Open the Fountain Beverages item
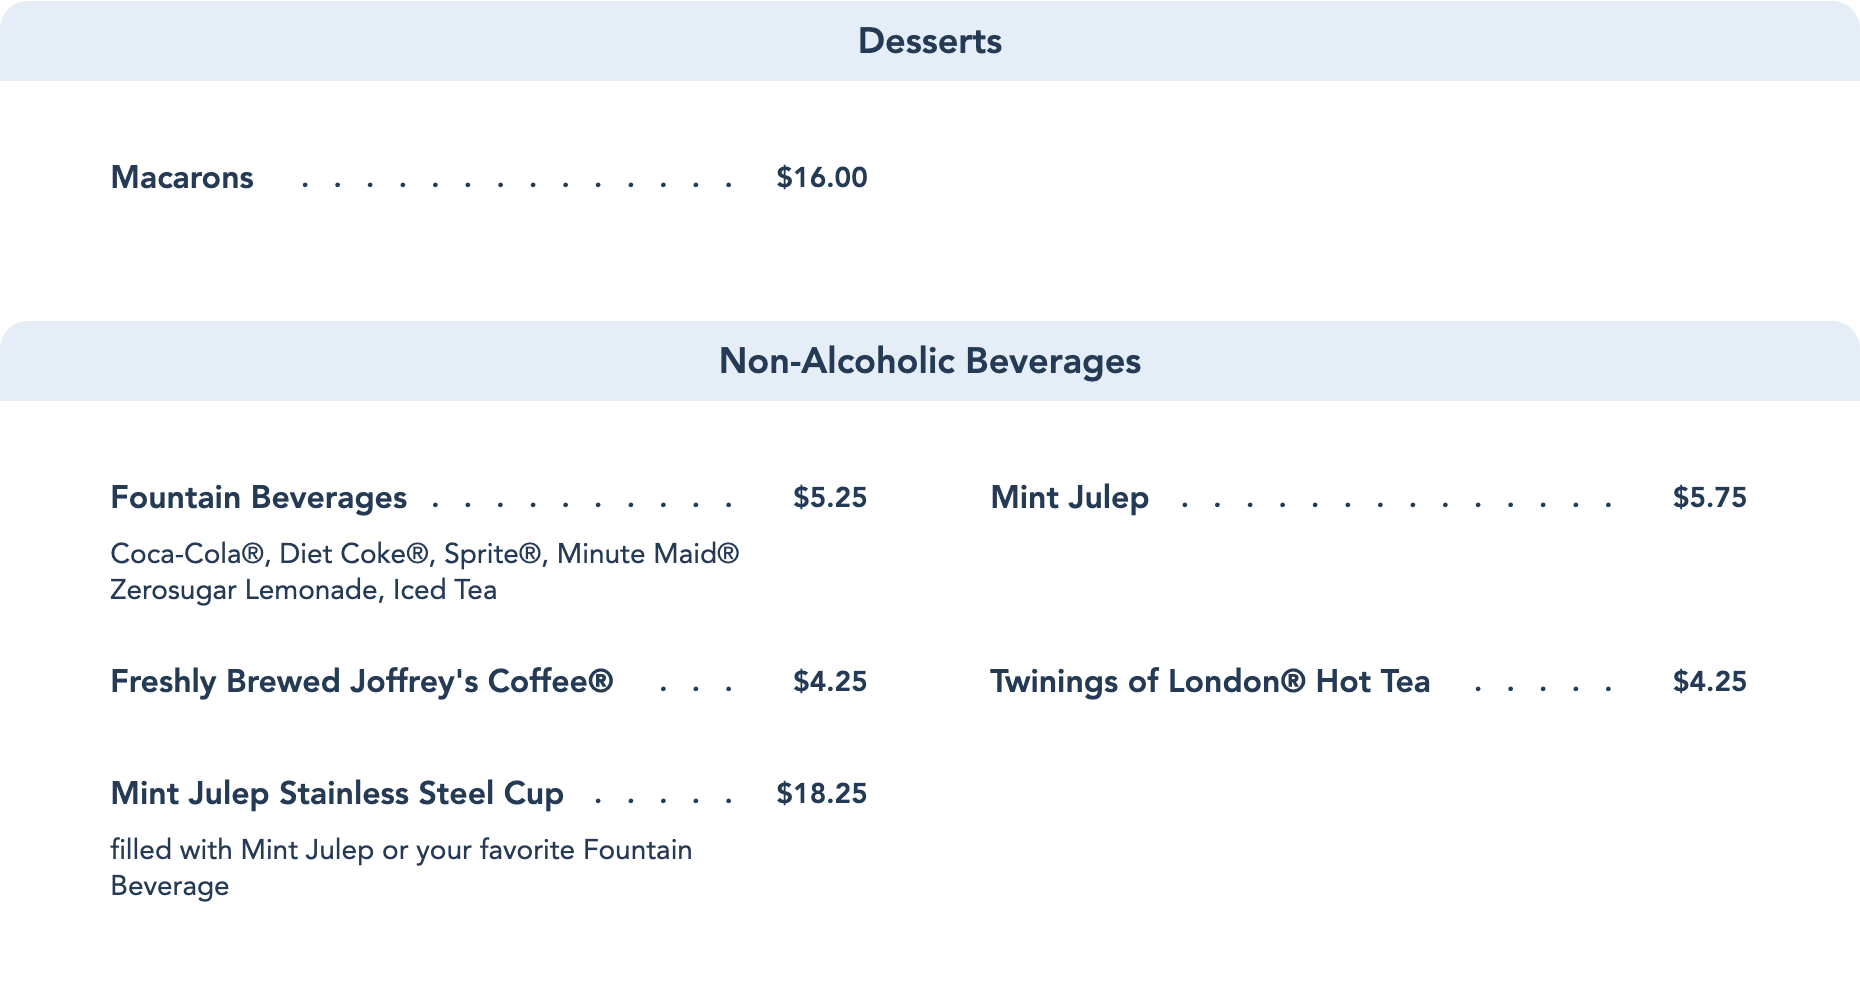This screenshot has width=1860, height=994. click(258, 497)
